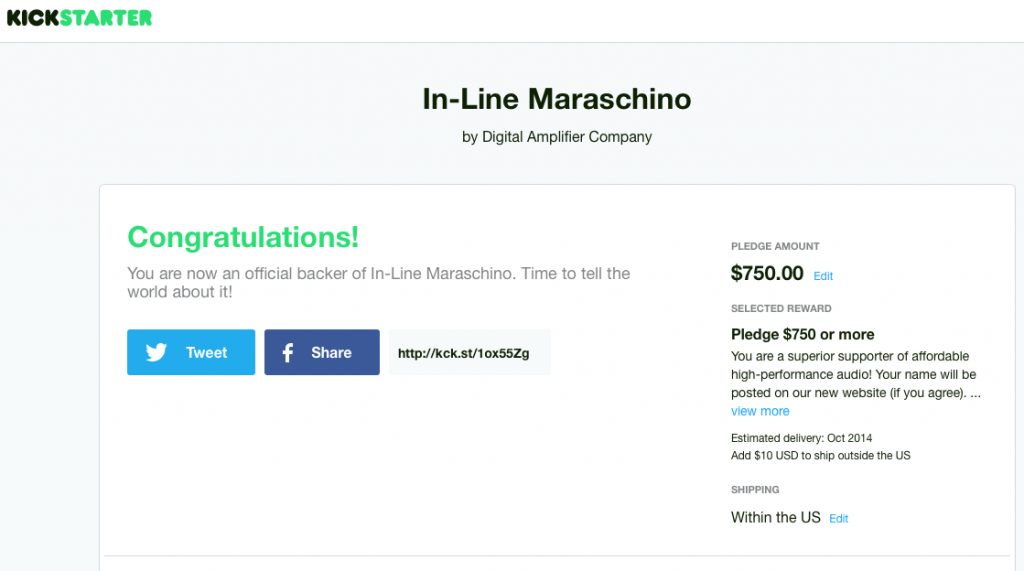Open the In-Line Maraschino project title
The image size is (1024, 571).
[x=556, y=99]
